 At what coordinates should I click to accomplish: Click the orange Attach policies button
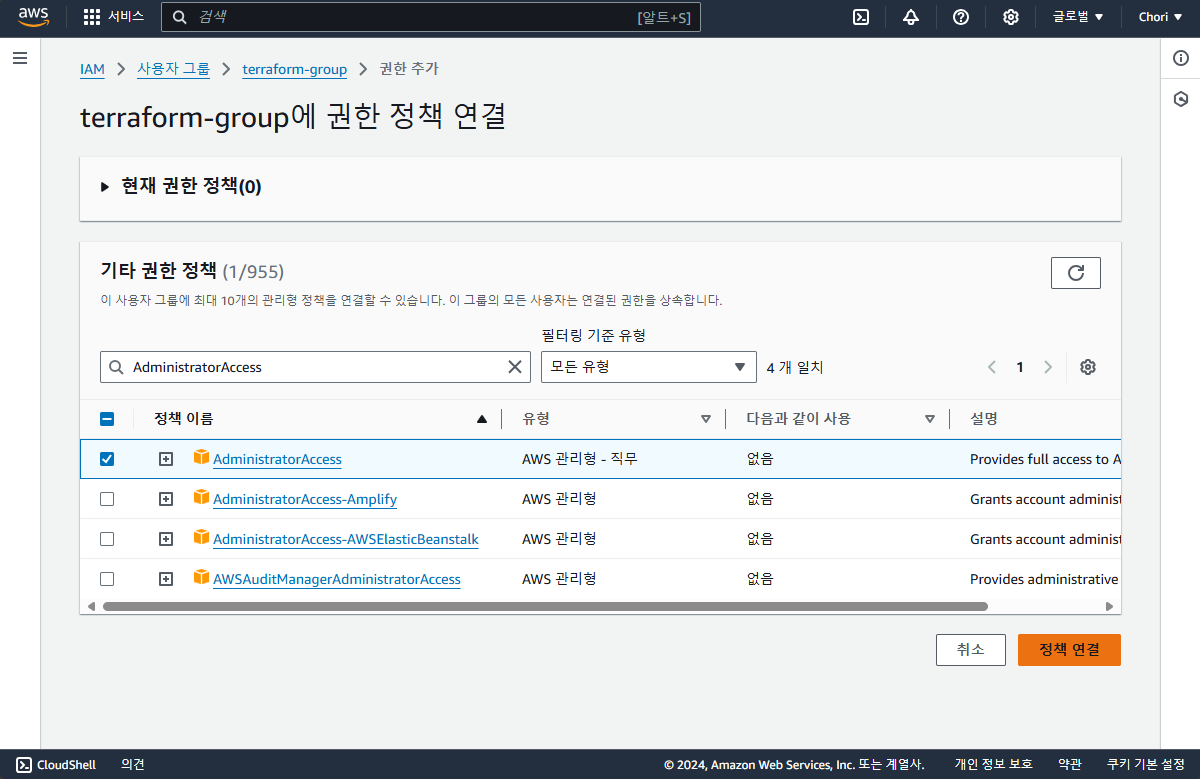click(x=1069, y=650)
